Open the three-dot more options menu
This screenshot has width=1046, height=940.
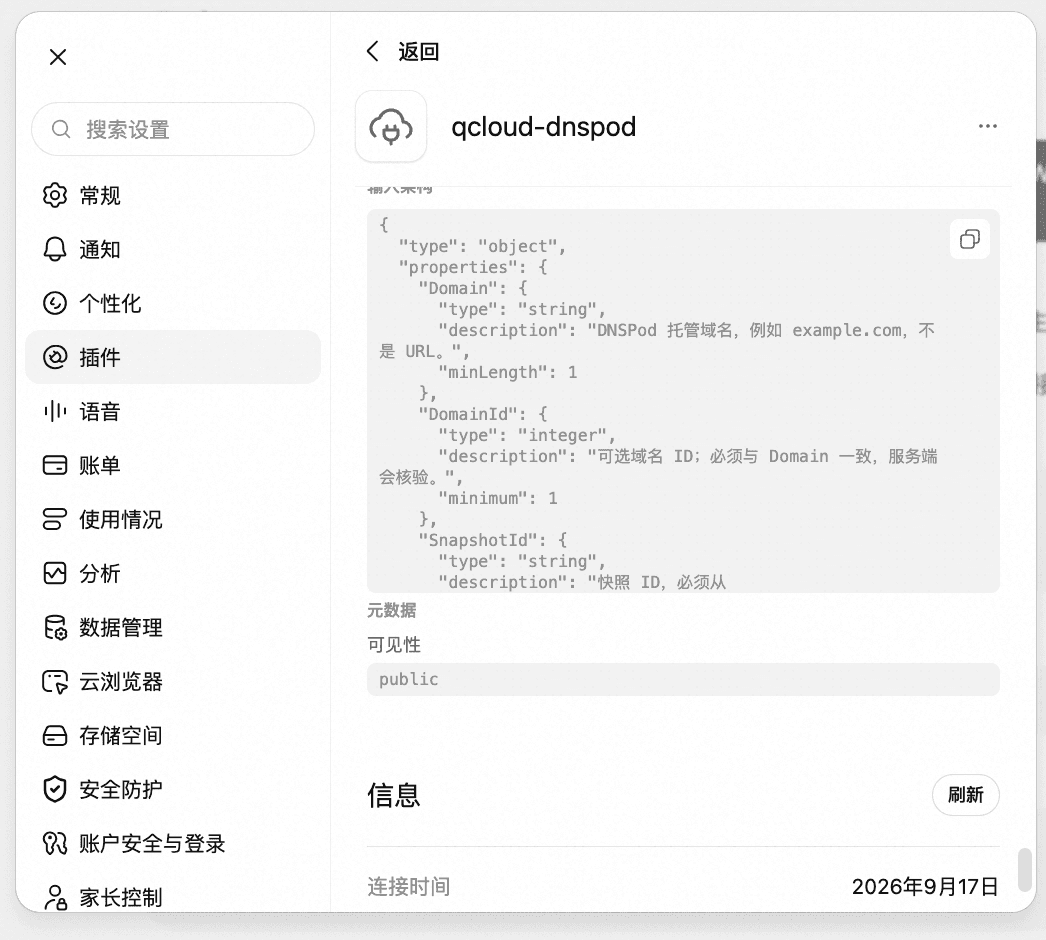[987, 126]
